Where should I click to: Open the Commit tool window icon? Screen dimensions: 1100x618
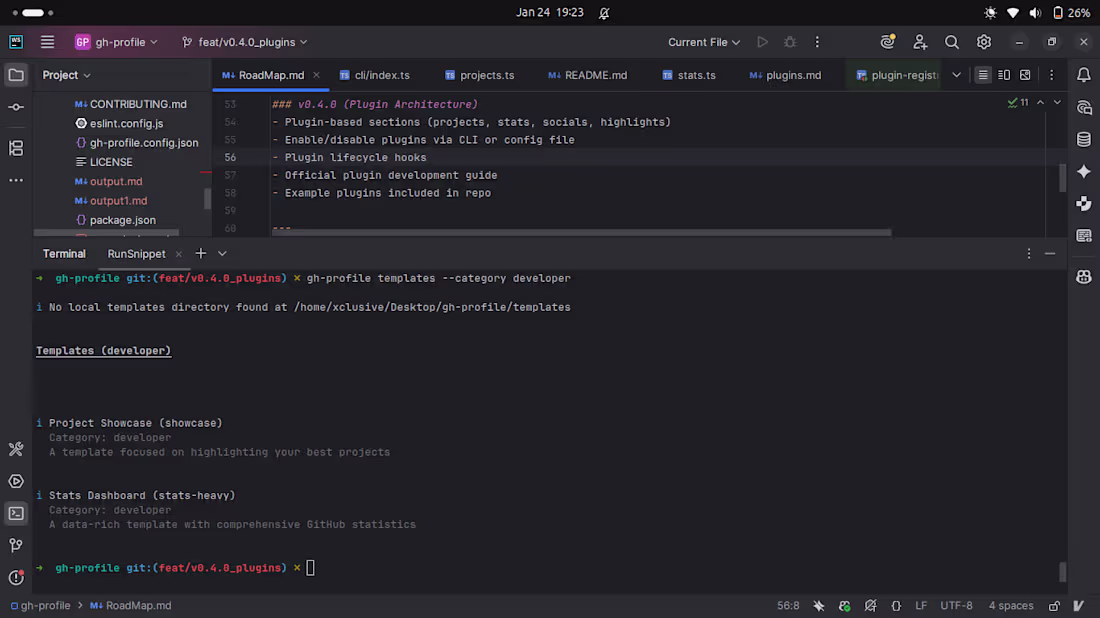pyautogui.click(x=16, y=106)
